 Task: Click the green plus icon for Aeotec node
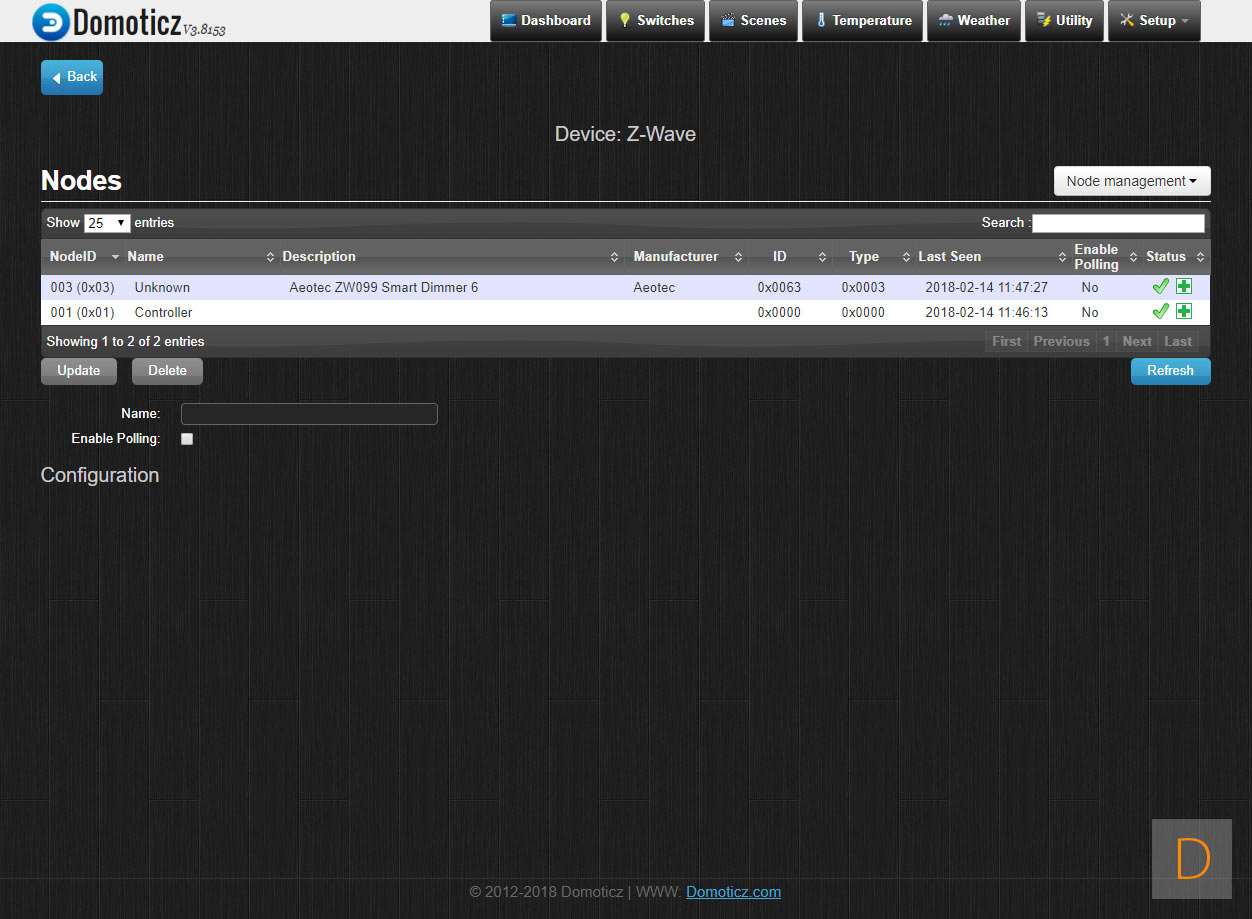pyautogui.click(x=1184, y=286)
